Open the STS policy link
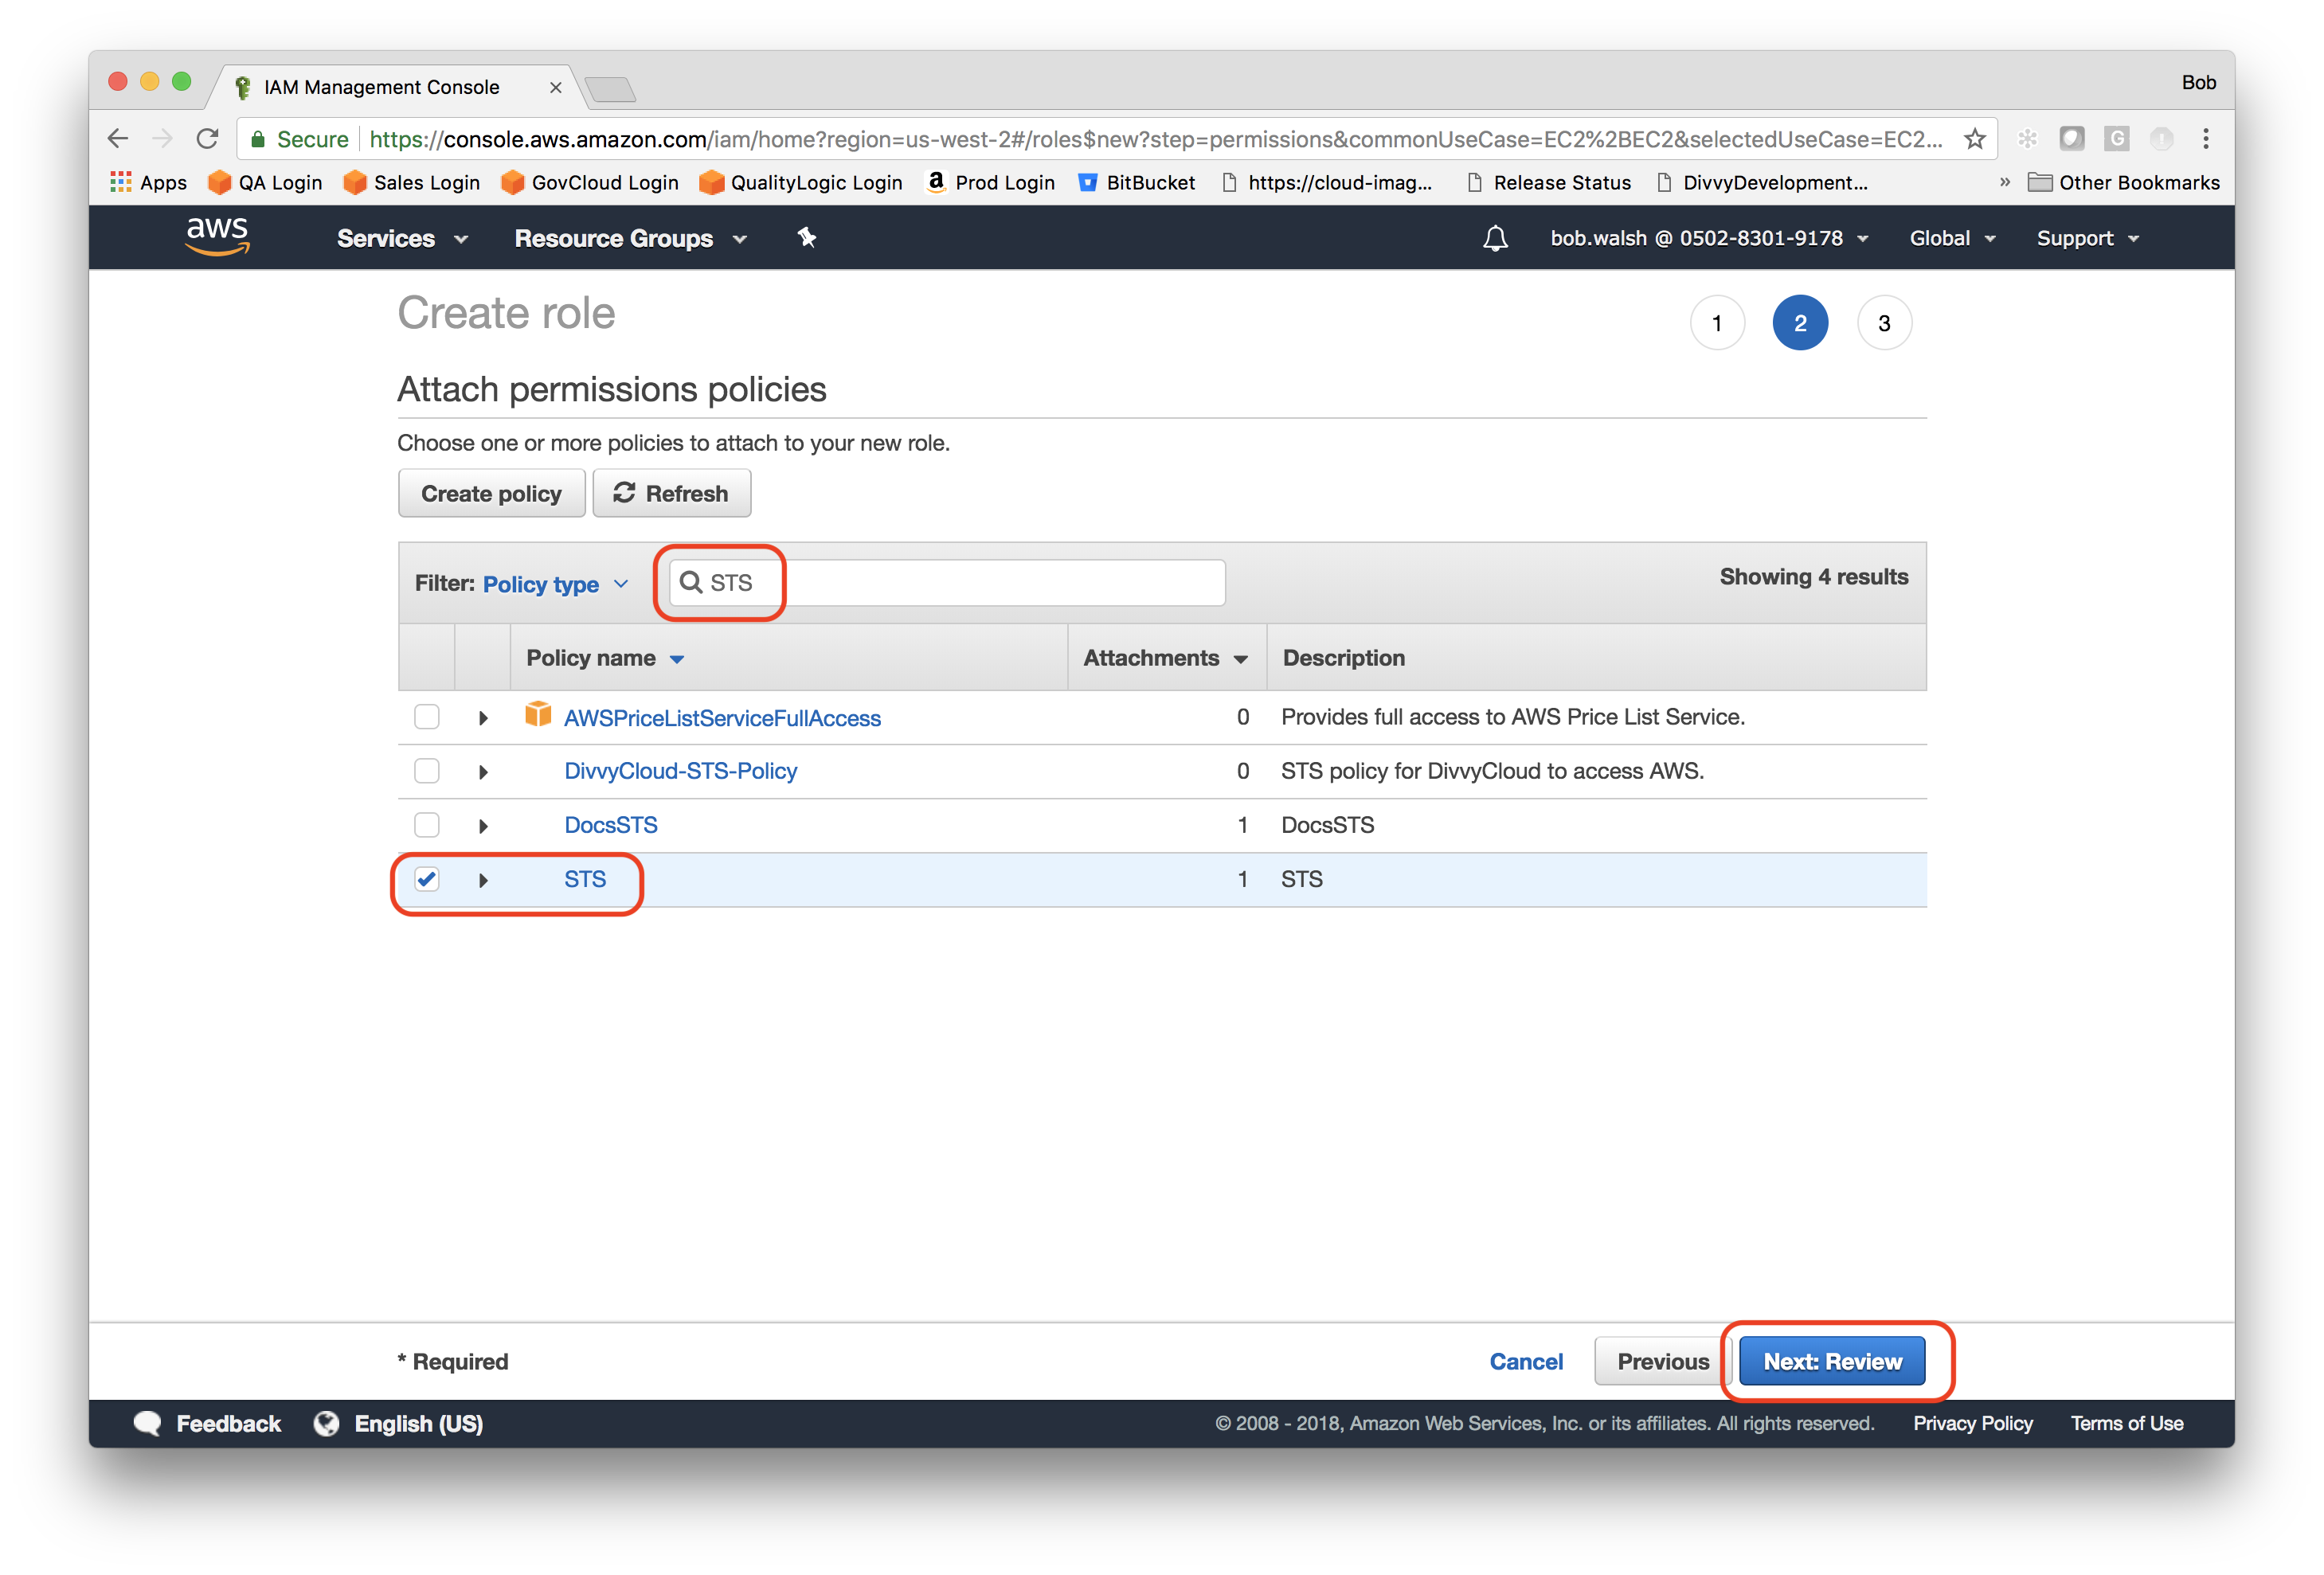2324x1575 pixels. click(x=585, y=879)
